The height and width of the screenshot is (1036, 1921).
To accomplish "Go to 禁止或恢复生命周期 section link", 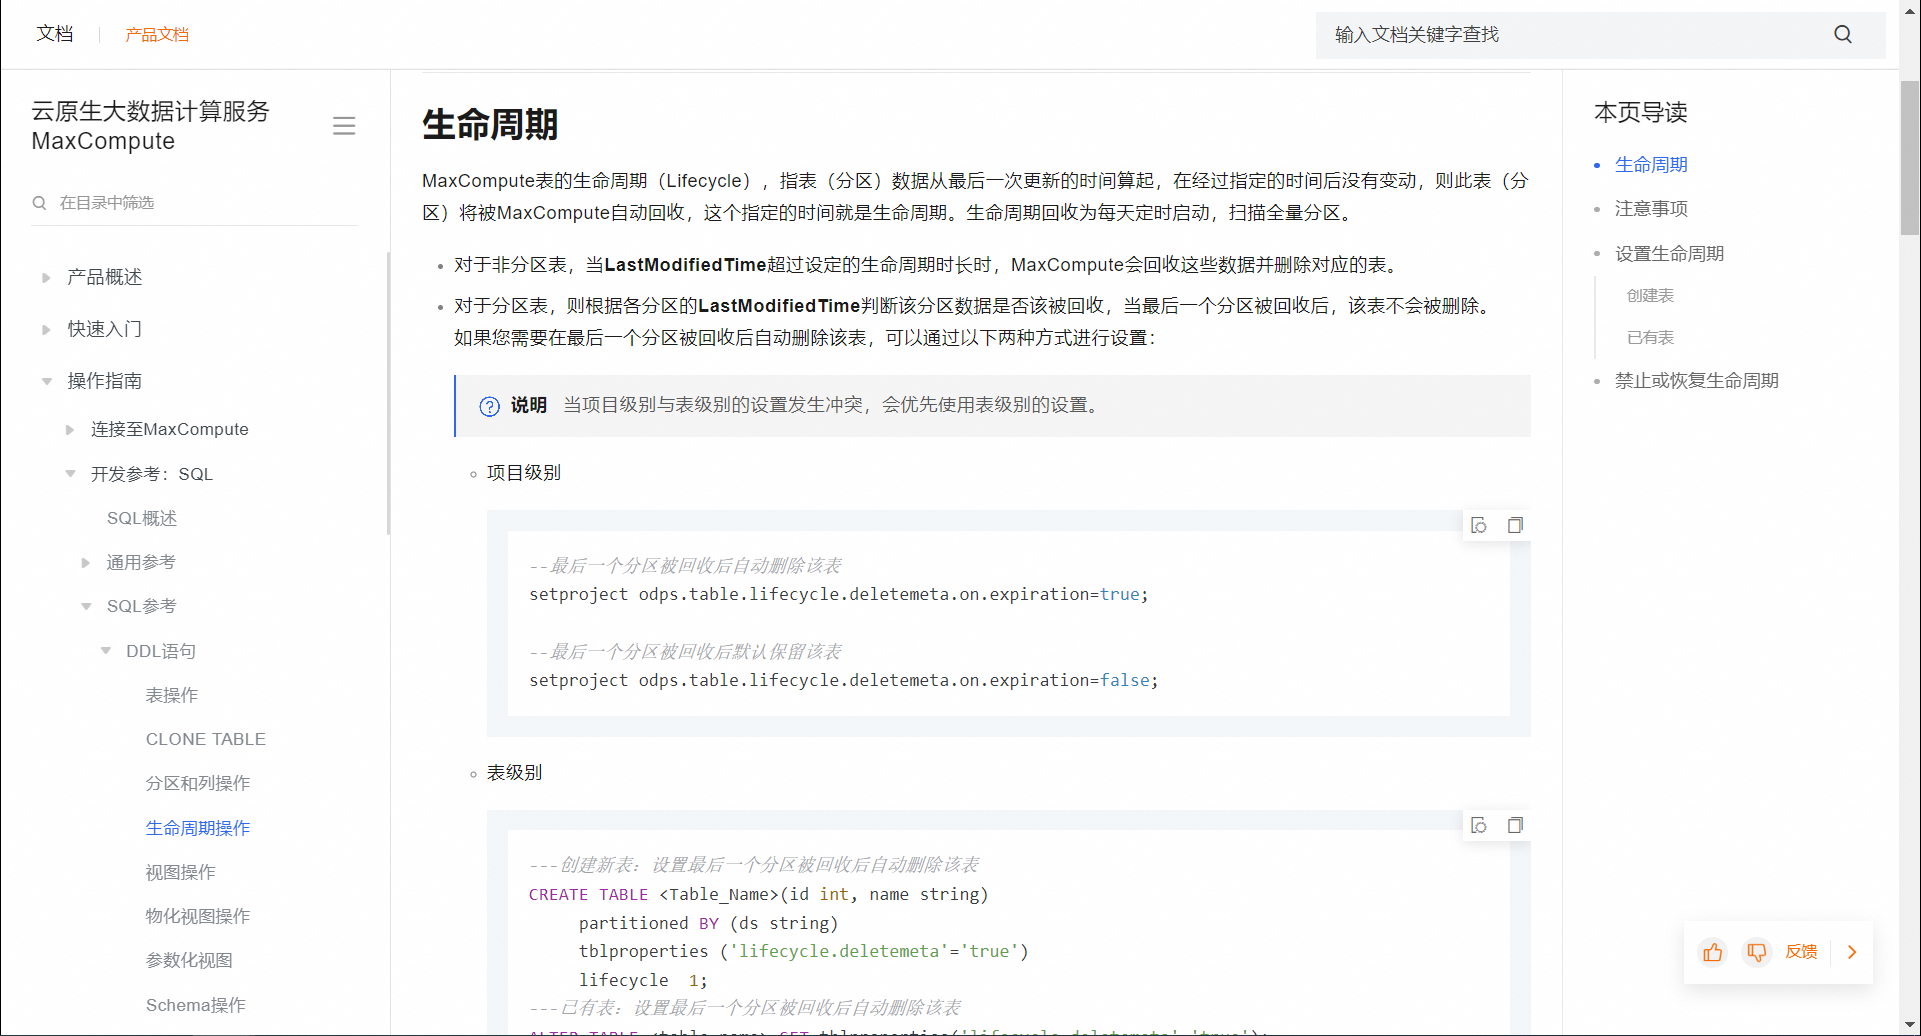I will pos(1696,381).
